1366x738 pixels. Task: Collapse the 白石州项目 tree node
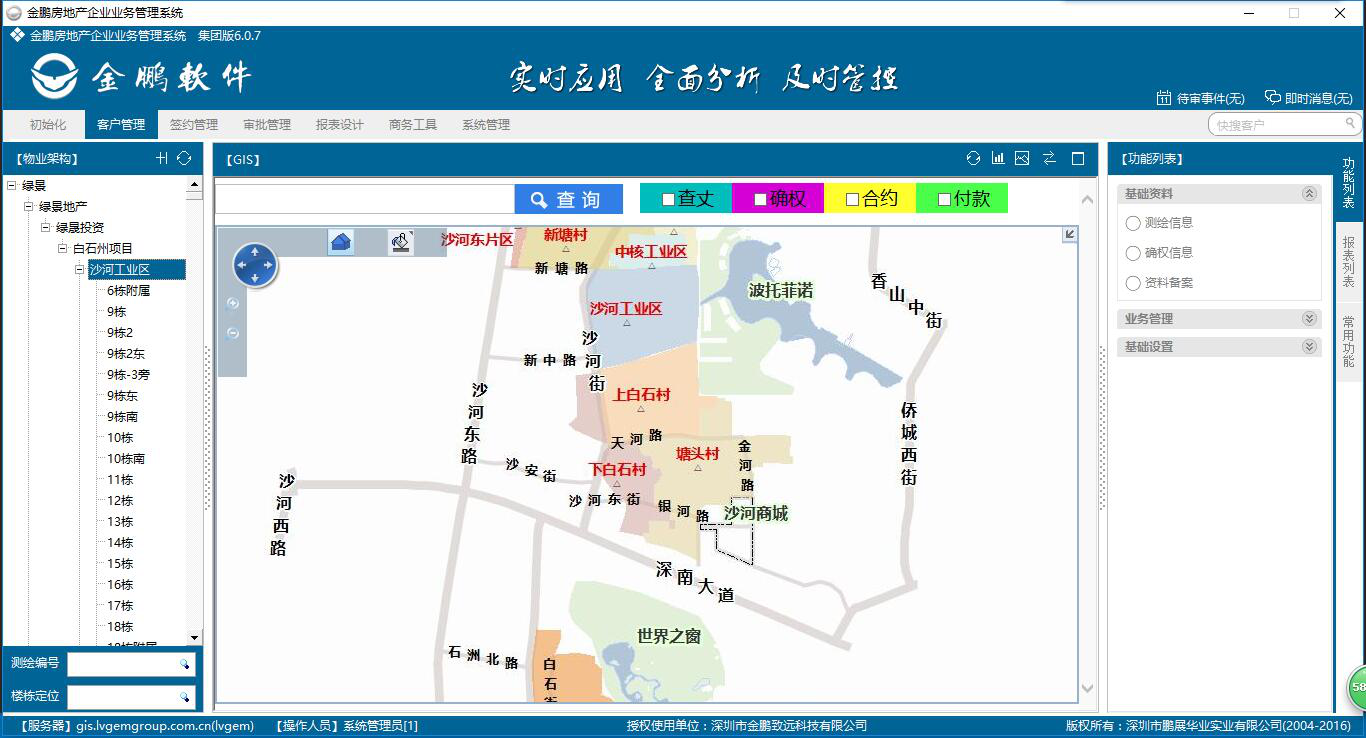coord(62,248)
